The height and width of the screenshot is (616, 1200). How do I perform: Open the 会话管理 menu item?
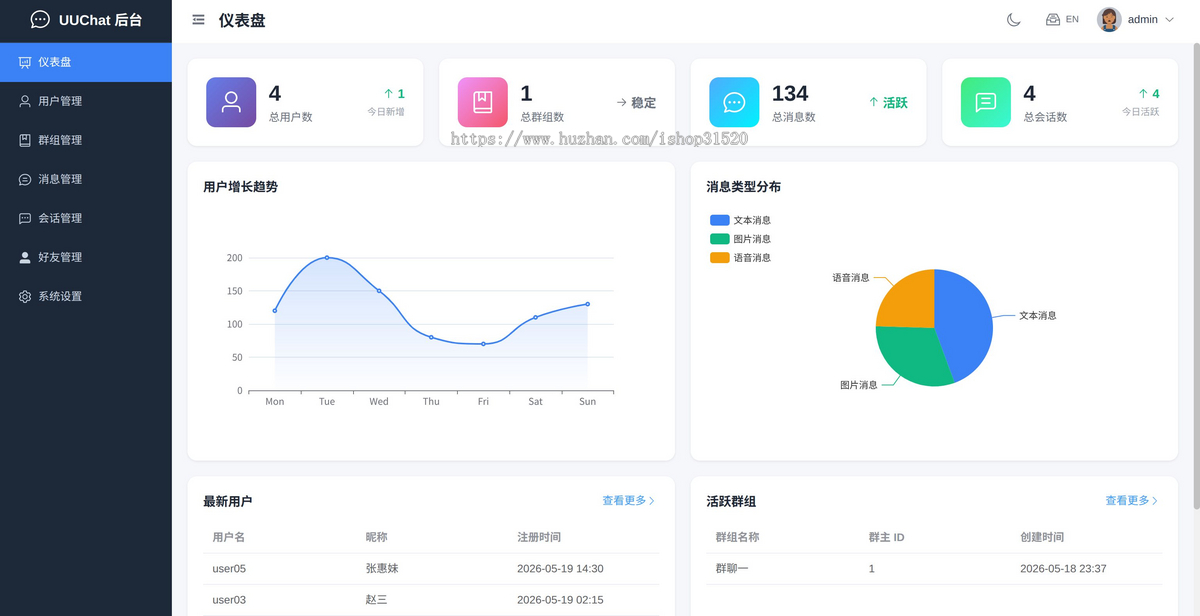coord(86,218)
